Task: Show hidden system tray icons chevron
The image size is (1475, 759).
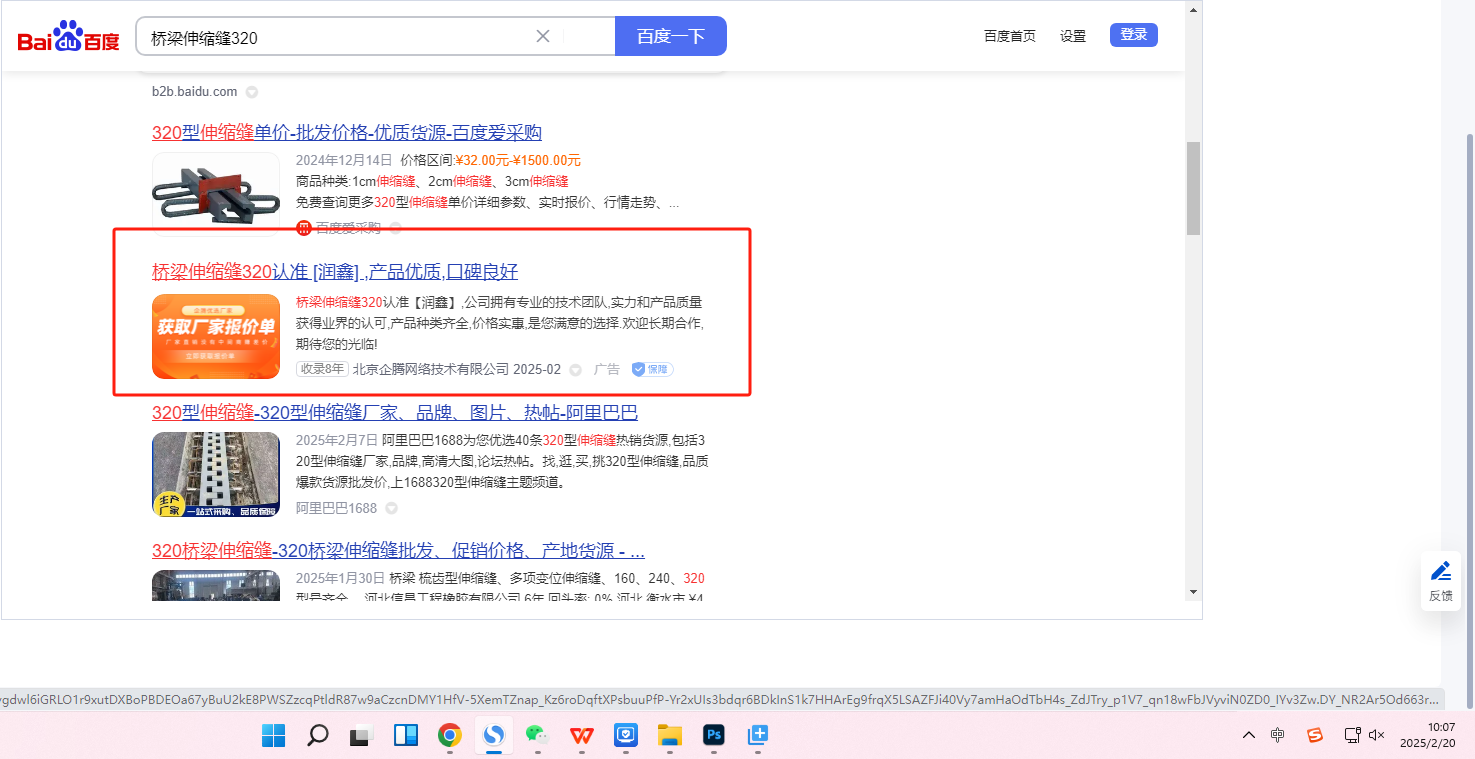Action: 1248,735
